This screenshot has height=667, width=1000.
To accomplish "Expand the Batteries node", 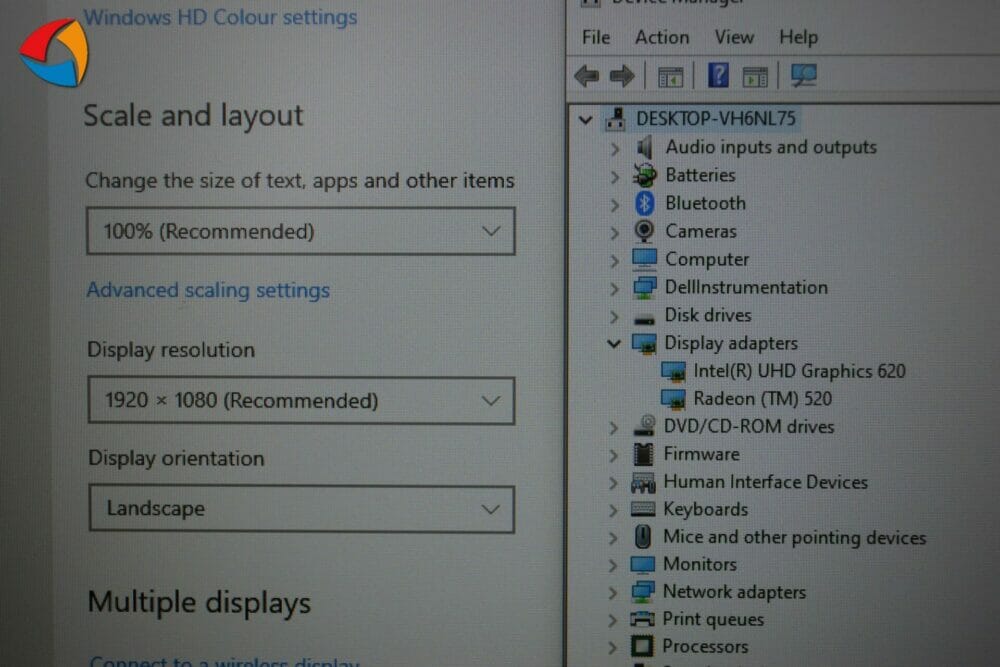I will click(615, 177).
